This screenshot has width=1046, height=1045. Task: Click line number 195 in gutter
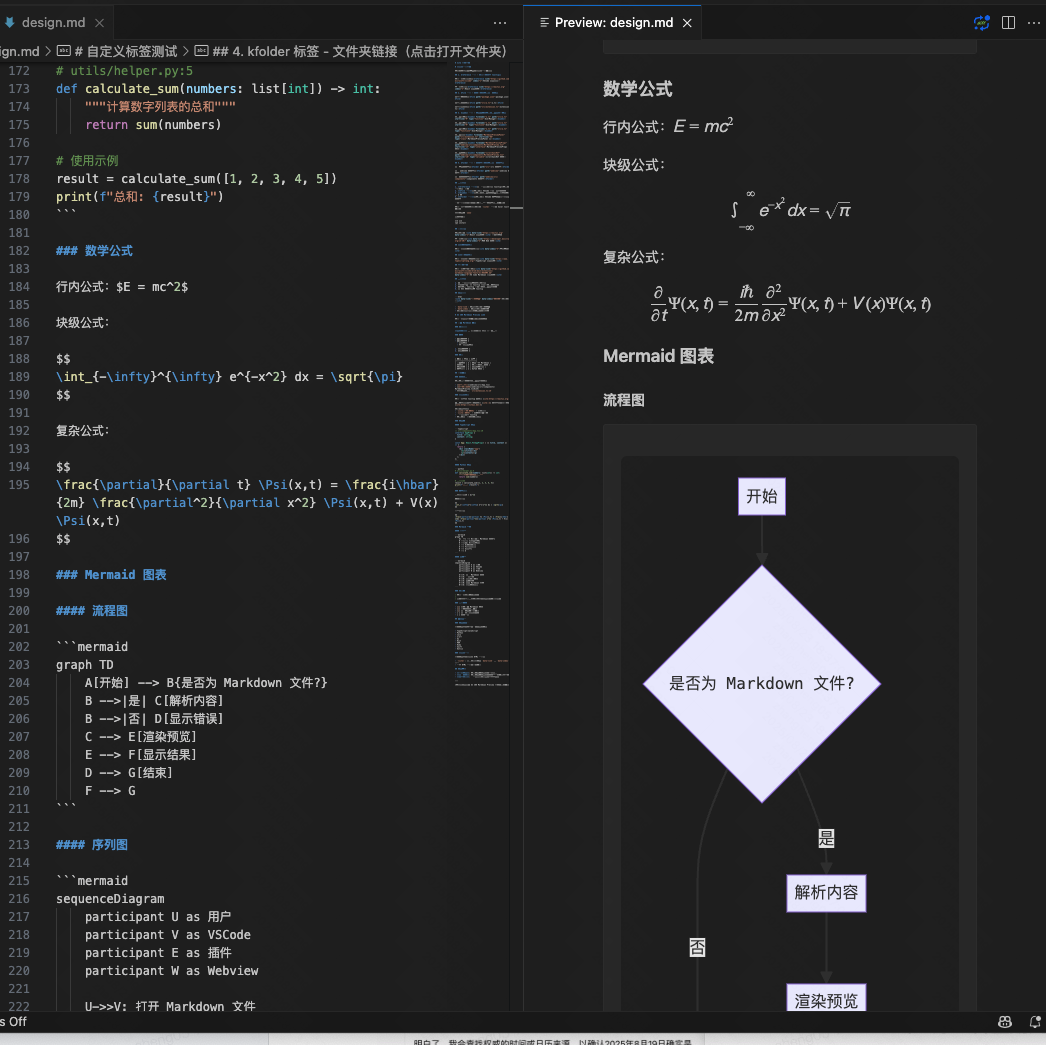tap(19, 485)
